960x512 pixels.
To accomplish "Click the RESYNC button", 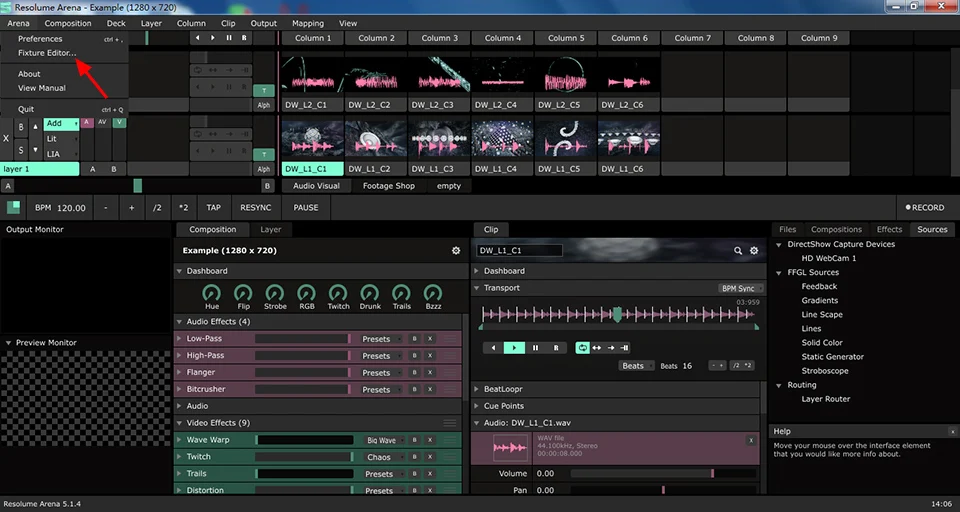I will pos(256,208).
